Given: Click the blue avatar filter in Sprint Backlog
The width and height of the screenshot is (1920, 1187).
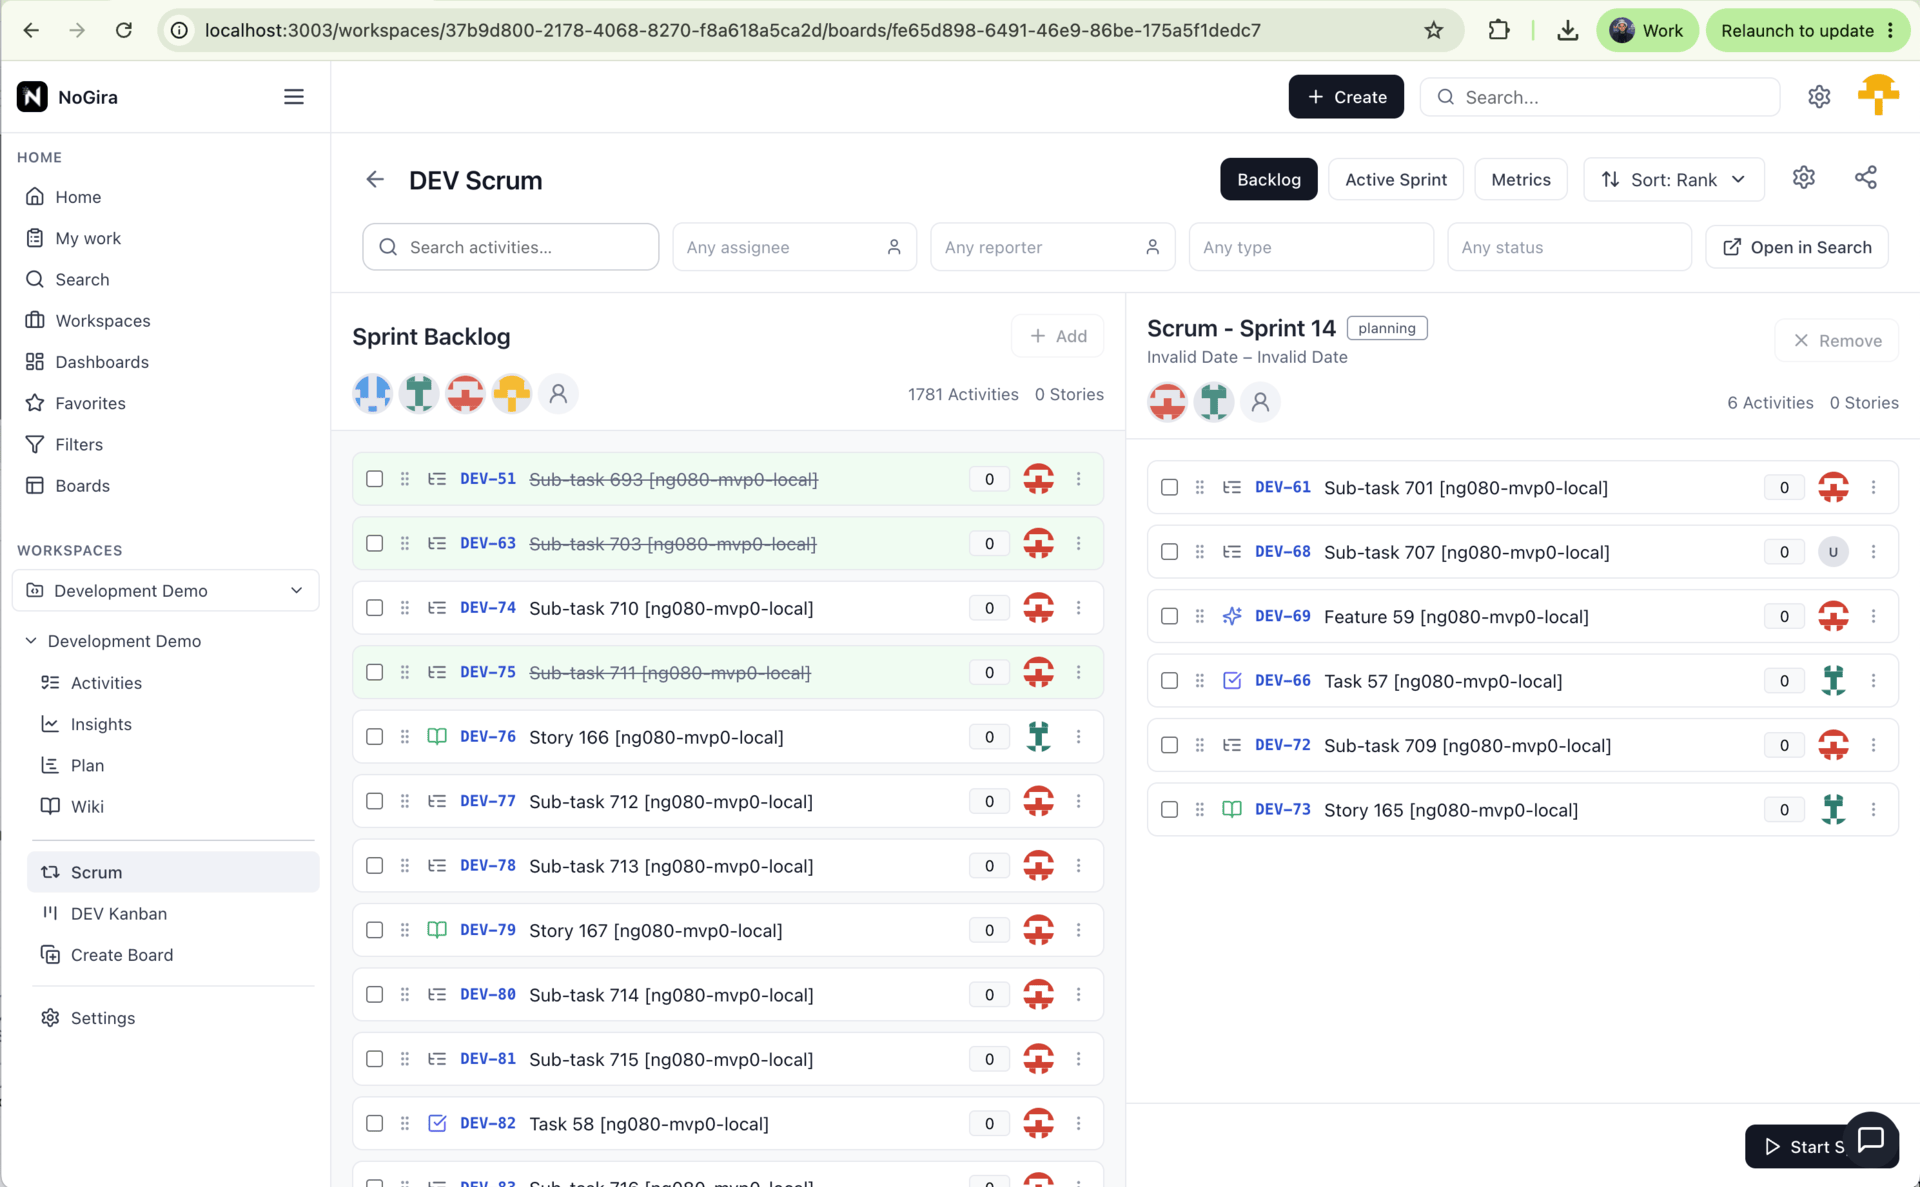Looking at the screenshot, I should [373, 394].
